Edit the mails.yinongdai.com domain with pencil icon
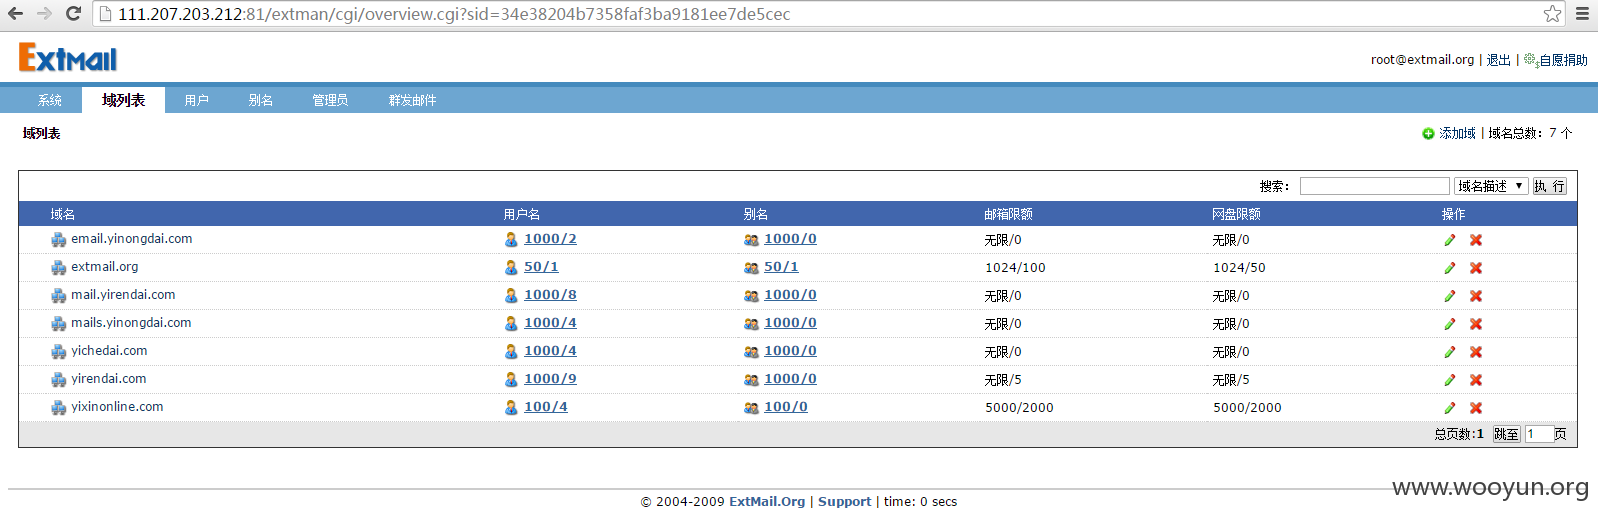The width and height of the screenshot is (1598, 516). [1450, 324]
